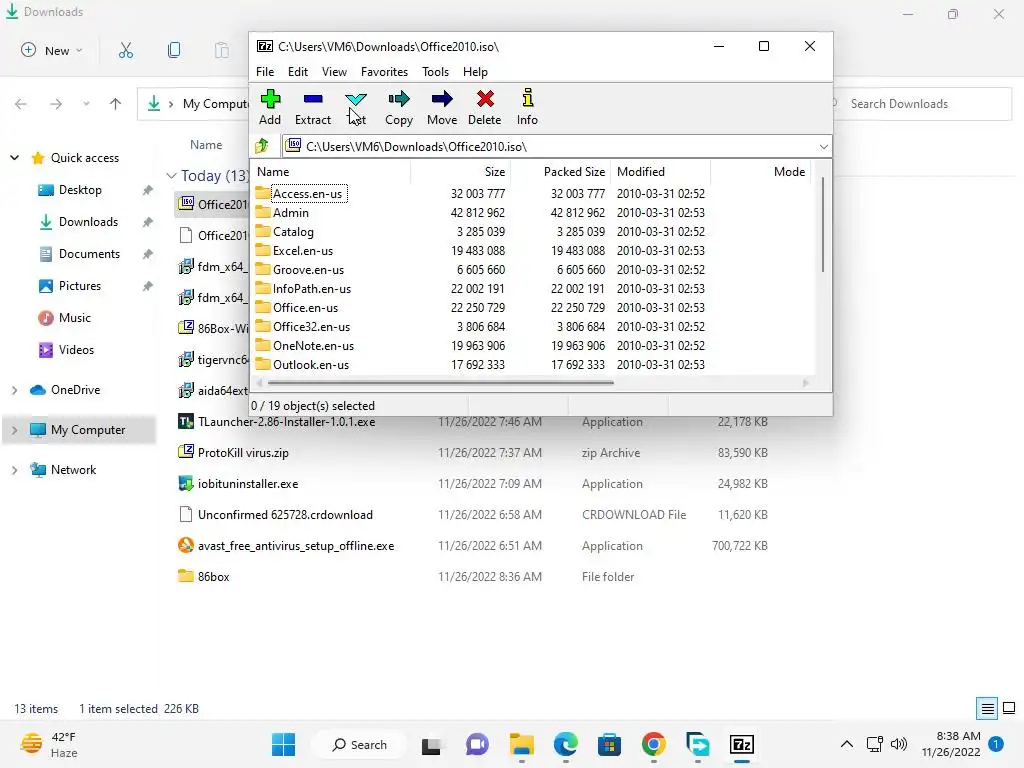This screenshot has width=1024, height=768.
Task: Open Pictures in Quick access
Action: coord(79,286)
